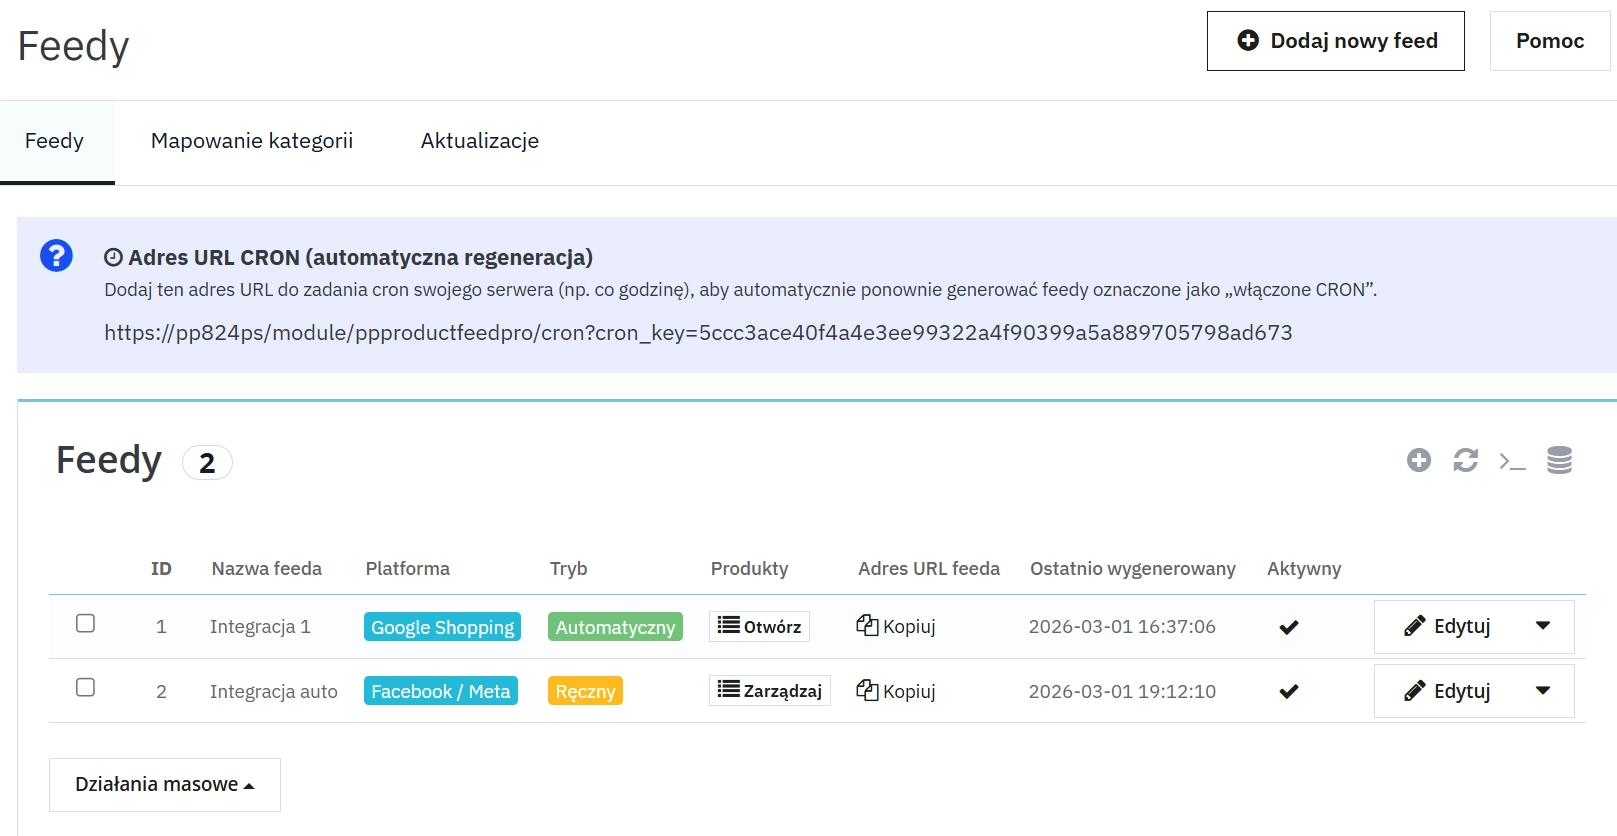Click the Ostatnio wygenerowany column header
This screenshot has height=836, width=1617.
coord(1133,568)
